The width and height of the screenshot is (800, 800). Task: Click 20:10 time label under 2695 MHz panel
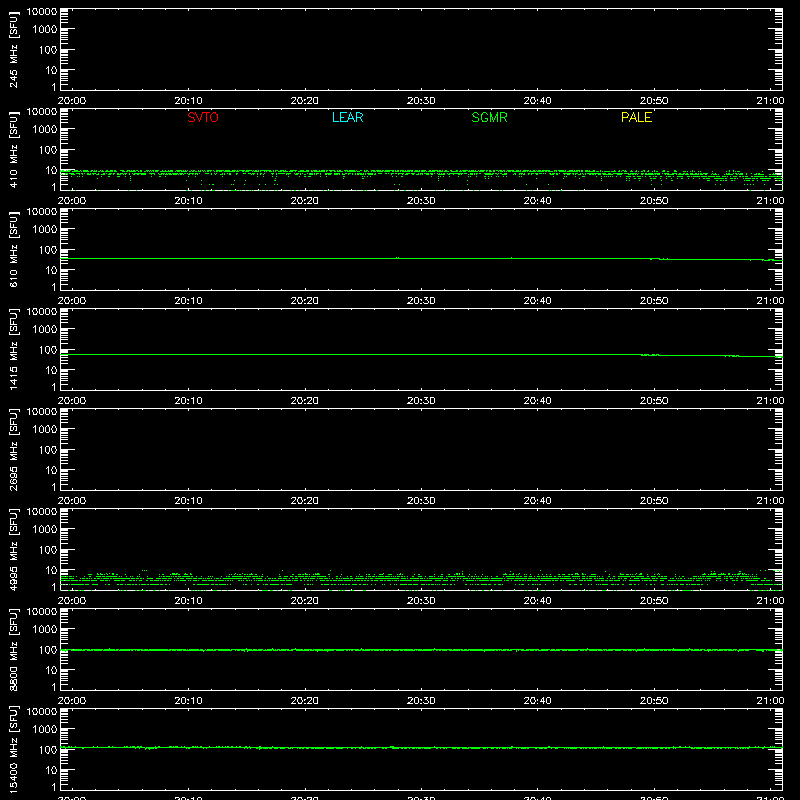pos(188,501)
